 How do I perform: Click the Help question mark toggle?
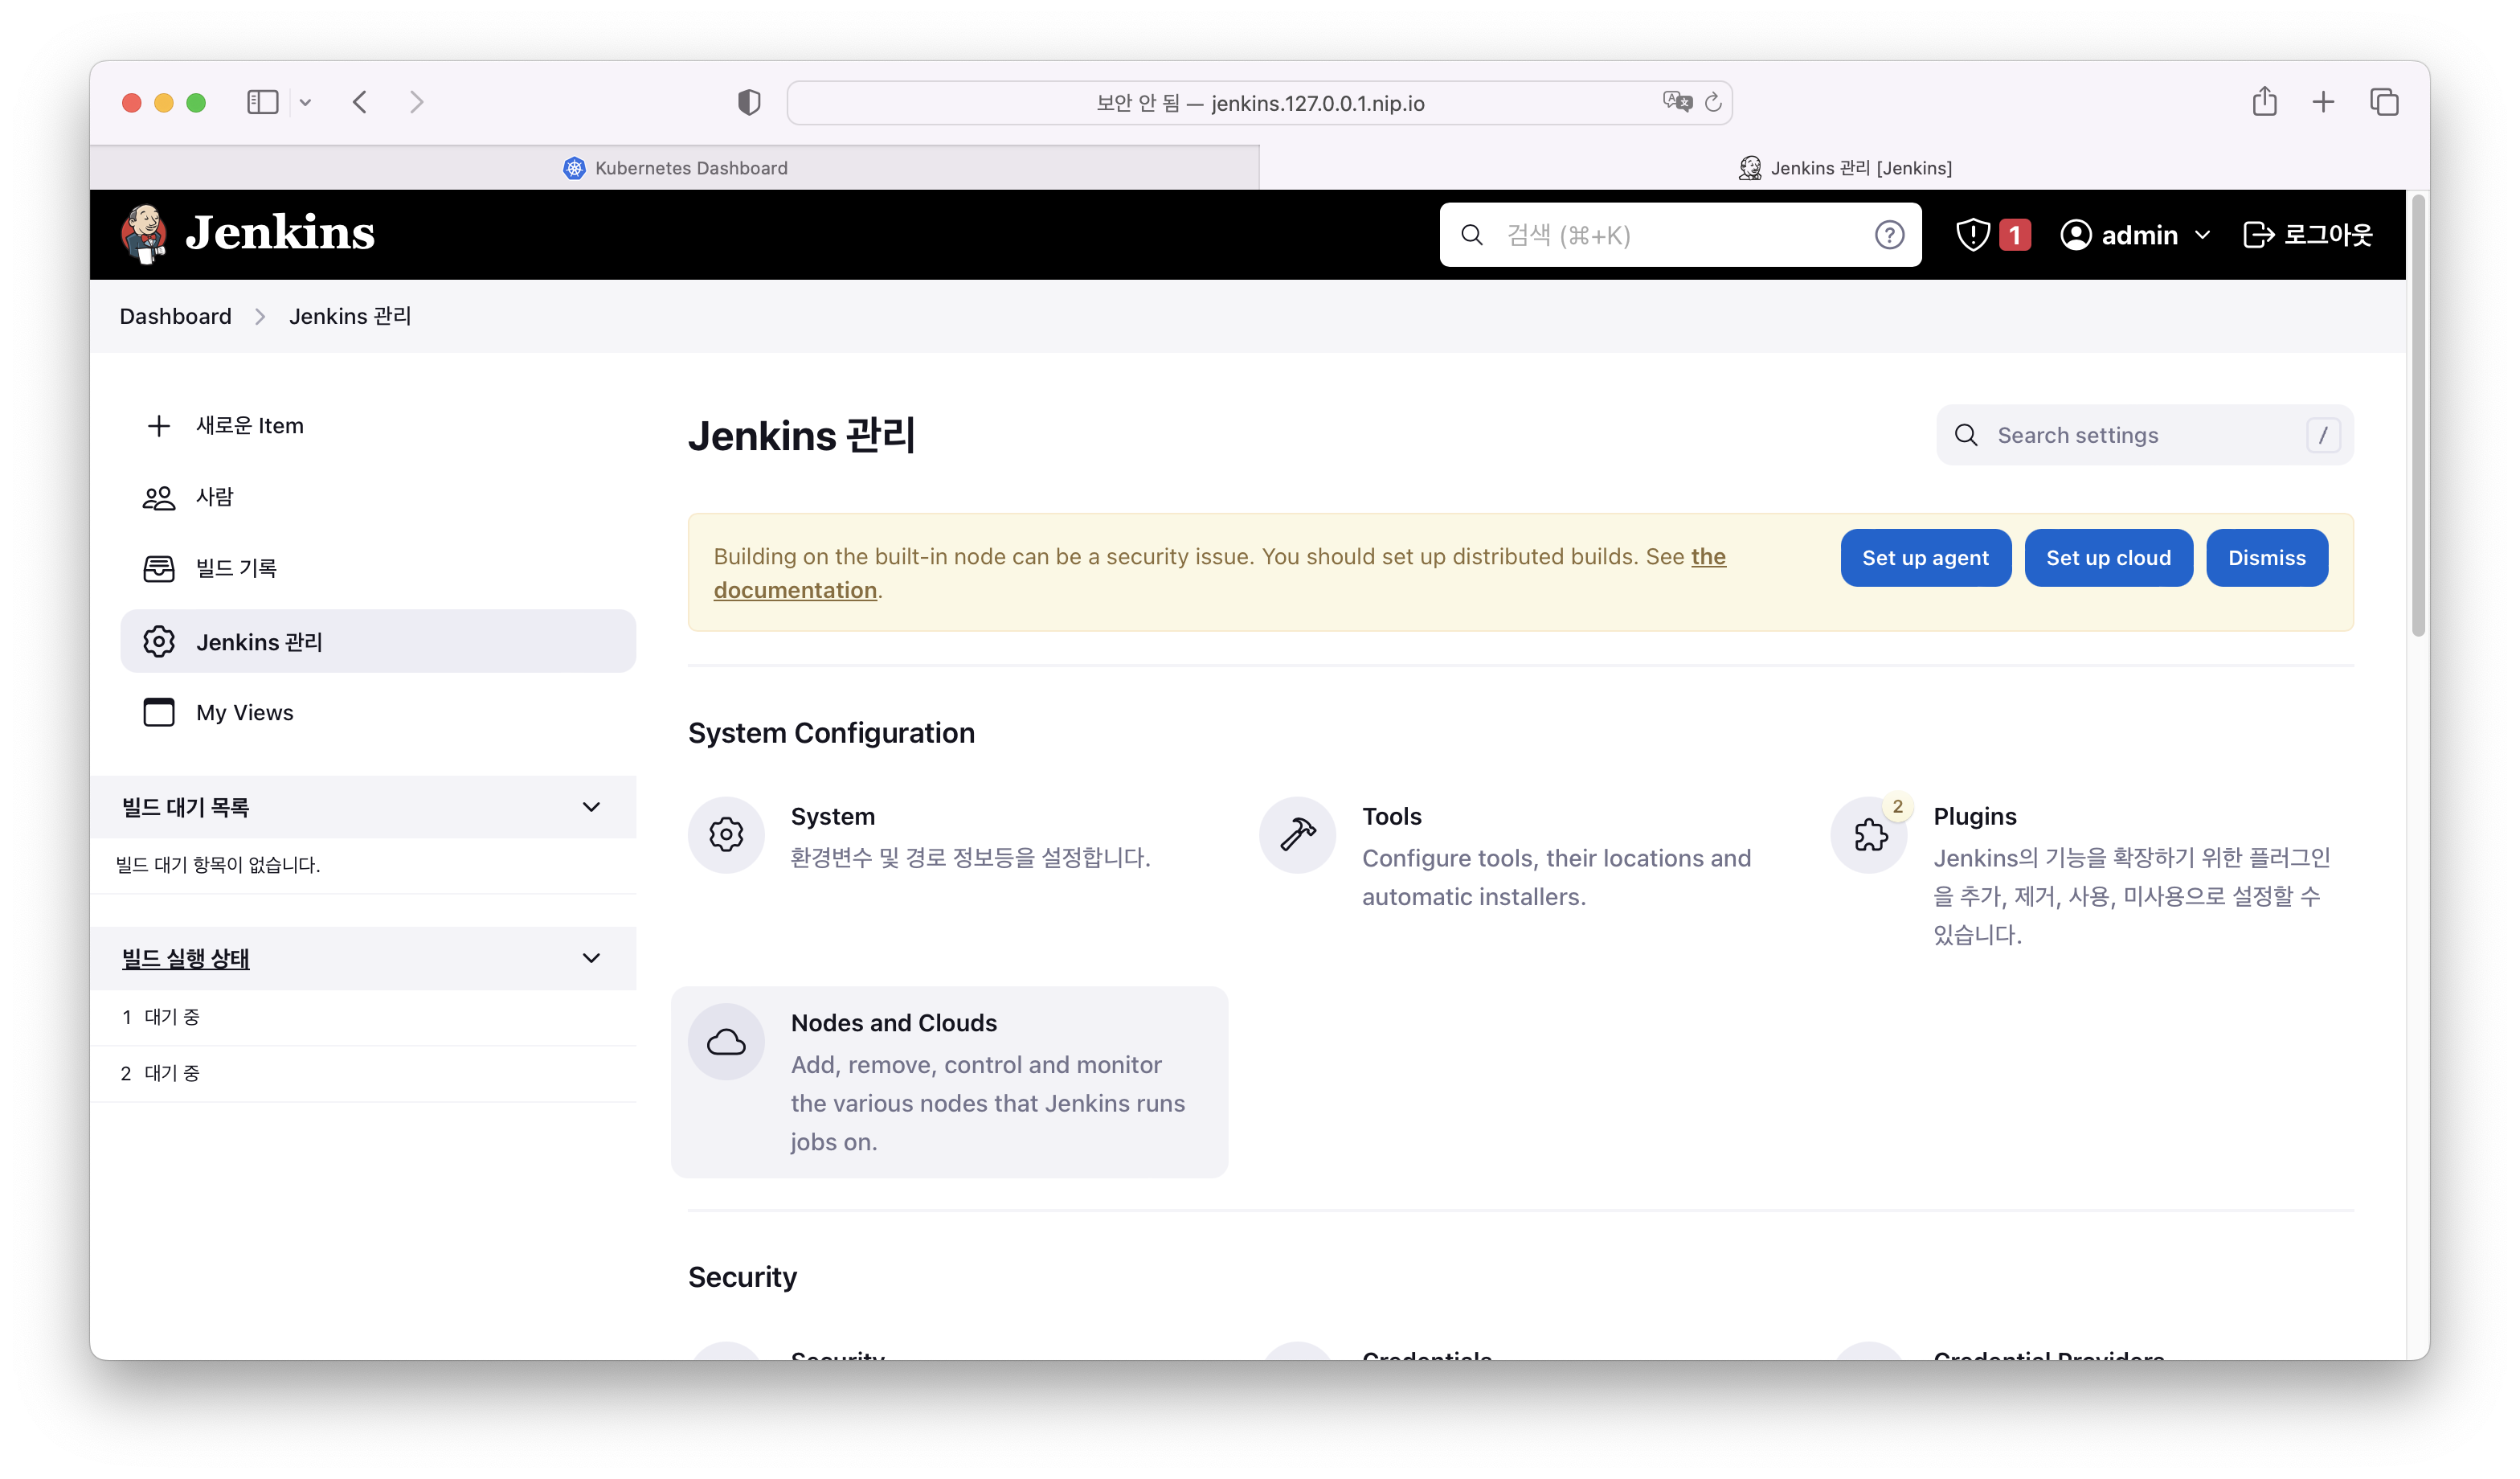pos(1890,234)
